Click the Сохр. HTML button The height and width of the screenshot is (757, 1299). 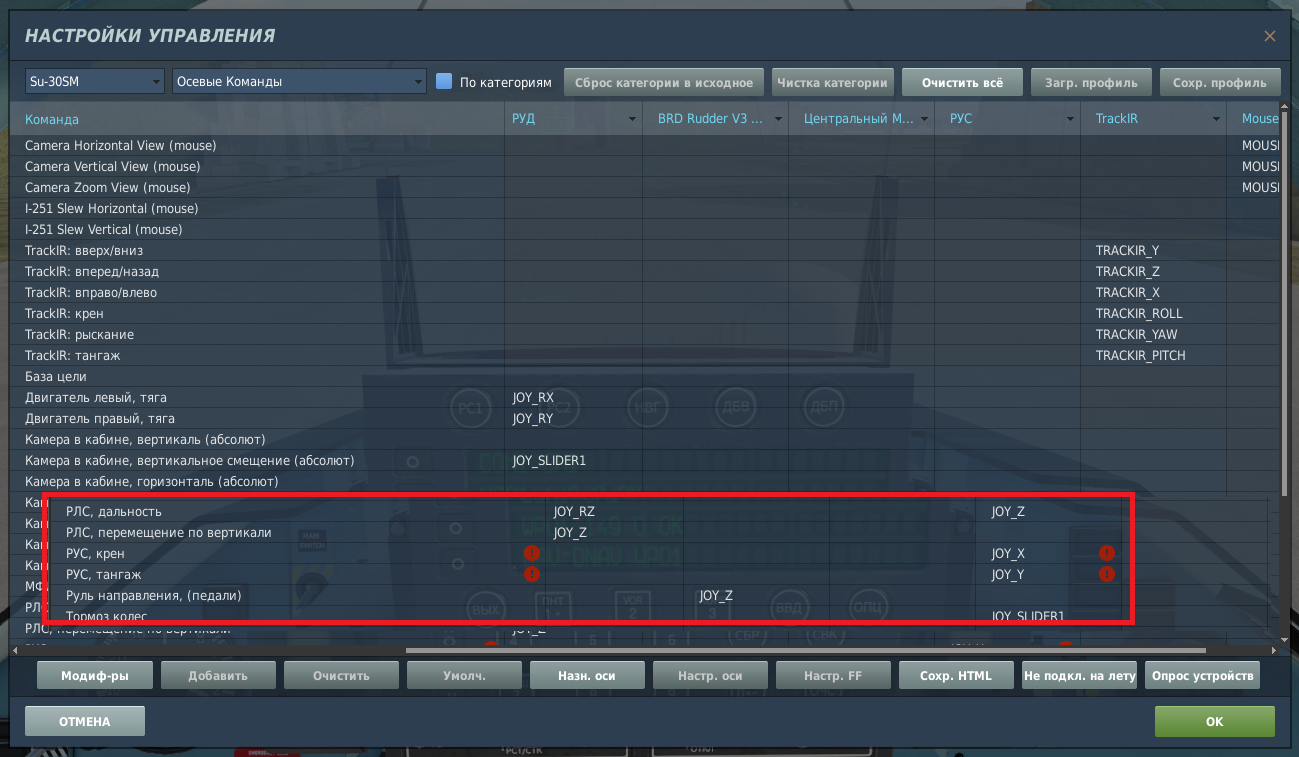click(956, 676)
